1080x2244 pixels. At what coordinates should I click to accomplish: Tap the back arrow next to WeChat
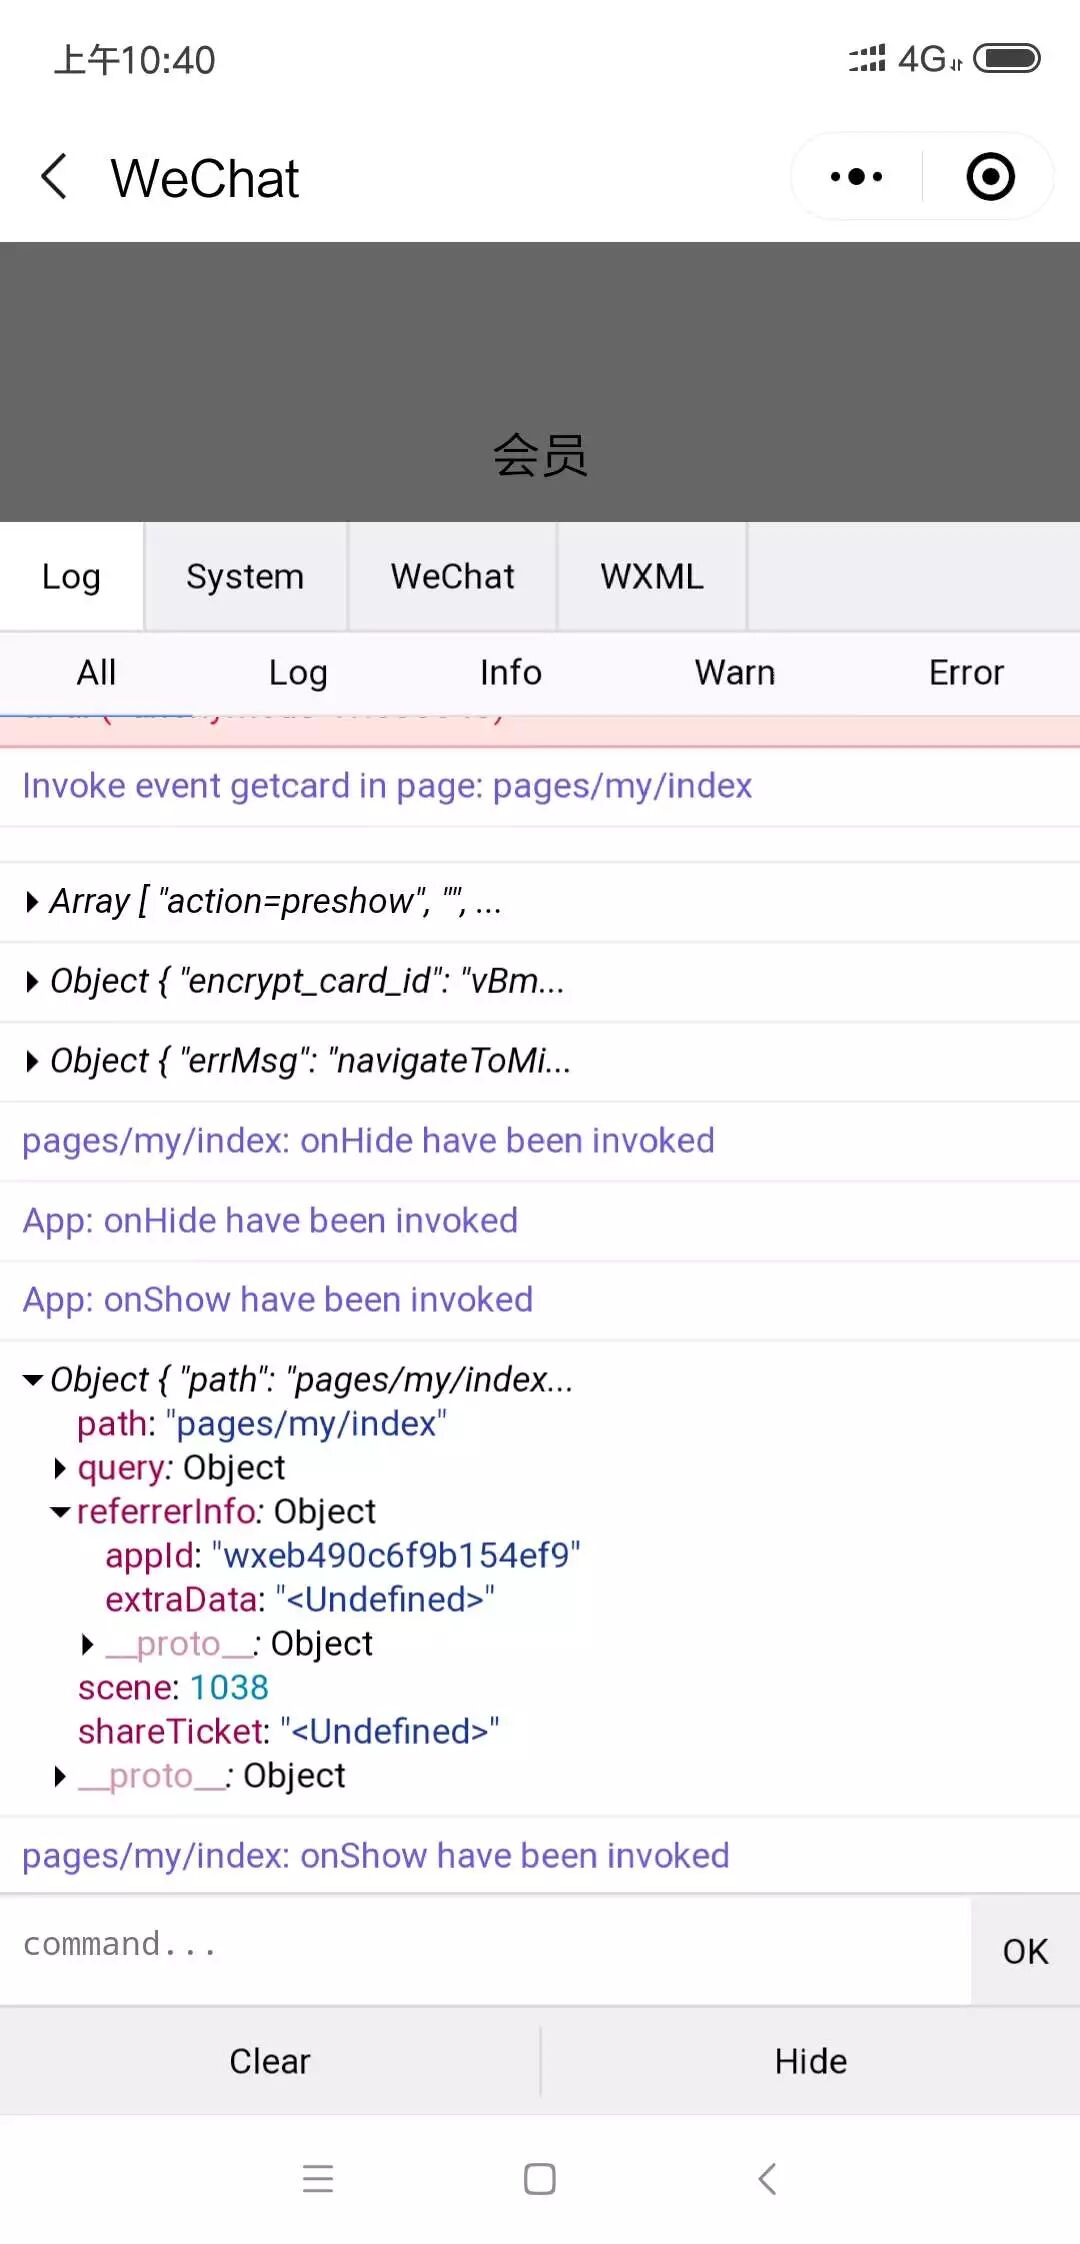(x=54, y=177)
